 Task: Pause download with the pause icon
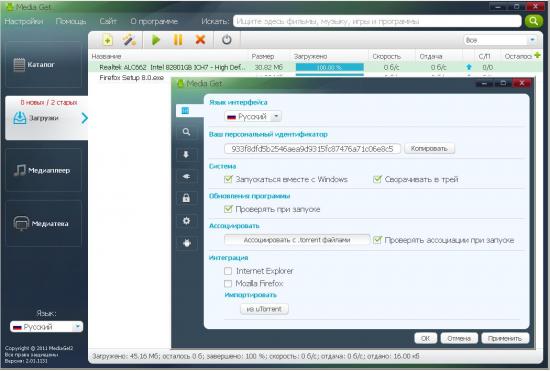click(178, 40)
